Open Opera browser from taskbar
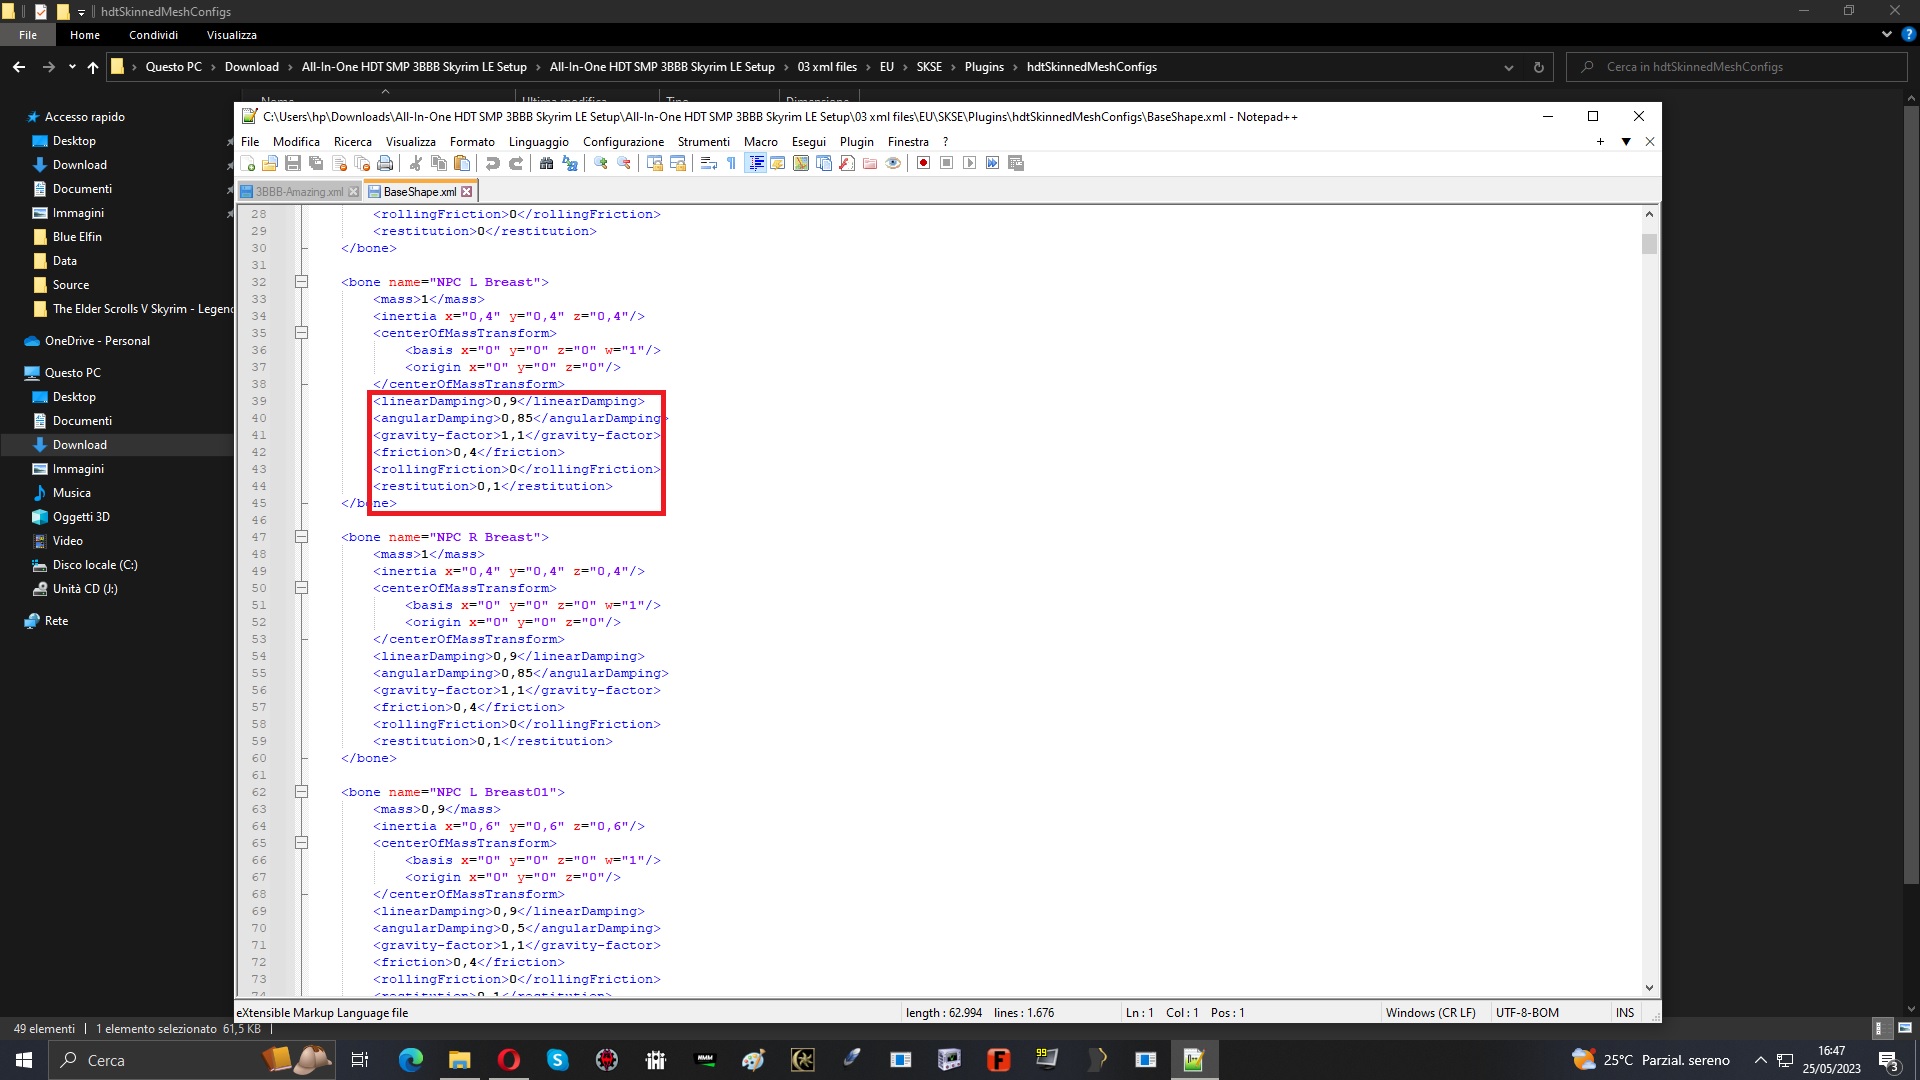 [x=508, y=1060]
